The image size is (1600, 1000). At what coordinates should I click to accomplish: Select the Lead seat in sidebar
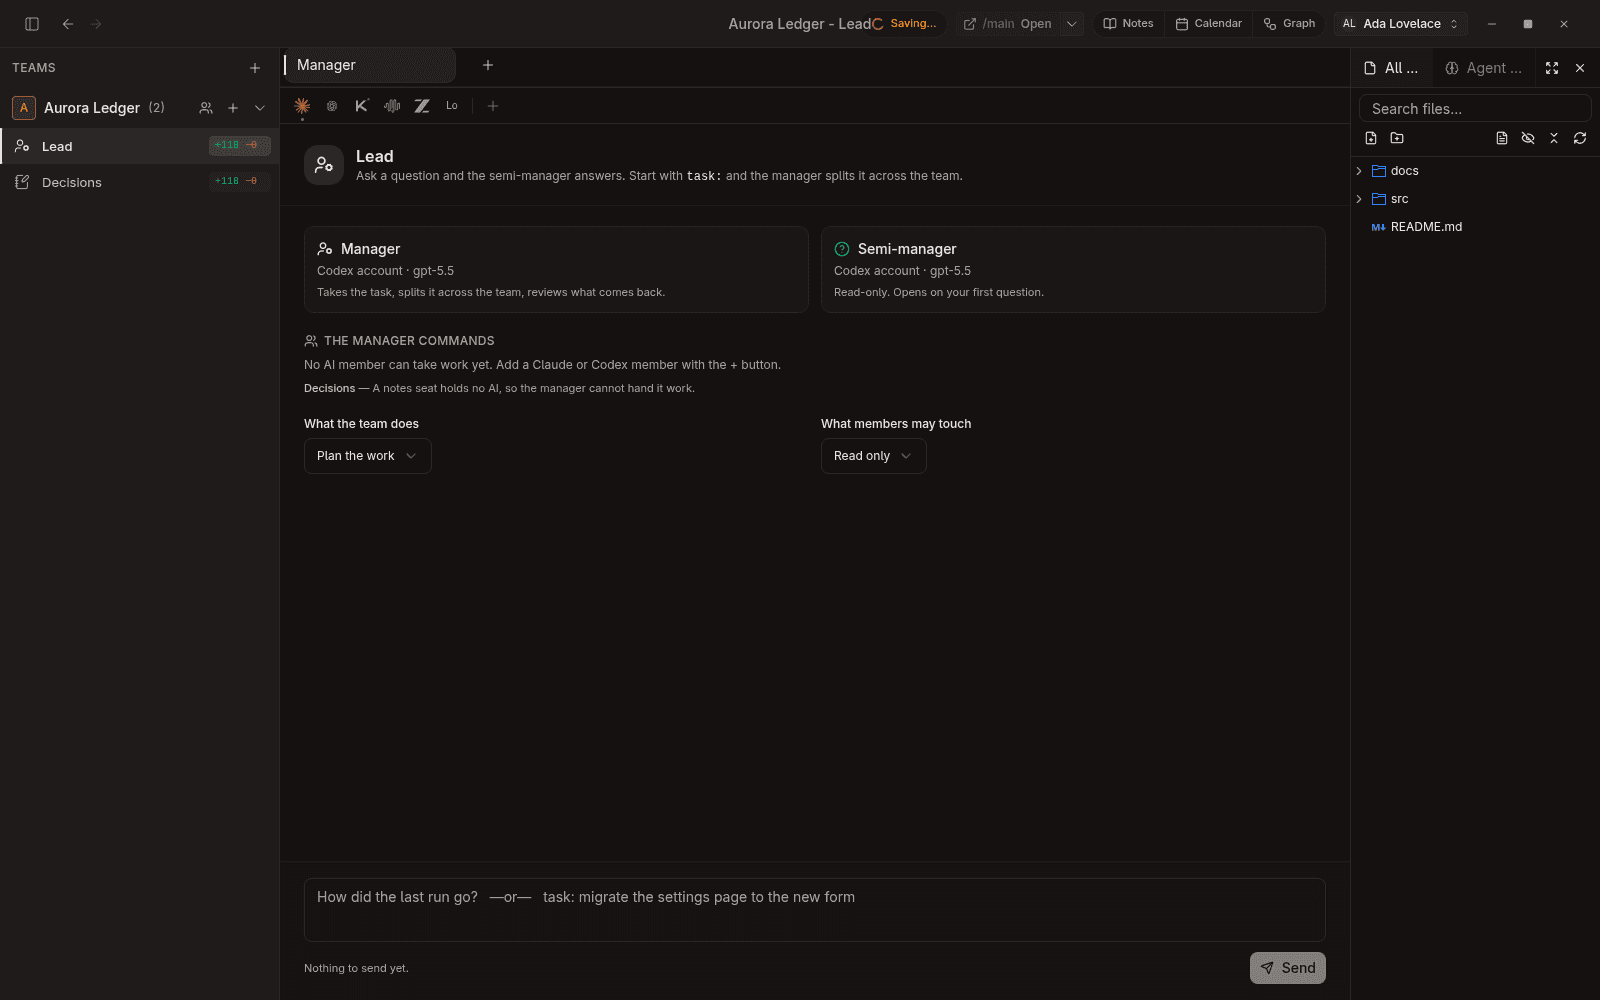point(139,146)
